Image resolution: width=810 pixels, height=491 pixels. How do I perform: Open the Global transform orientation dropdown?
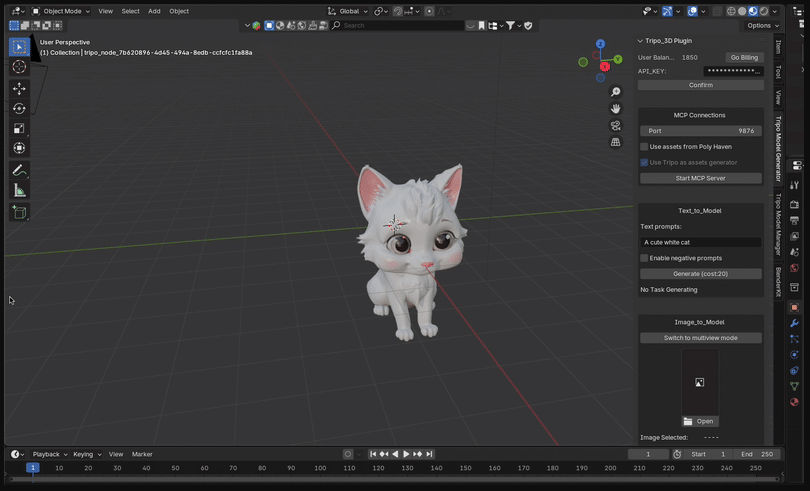pos(348,11)
